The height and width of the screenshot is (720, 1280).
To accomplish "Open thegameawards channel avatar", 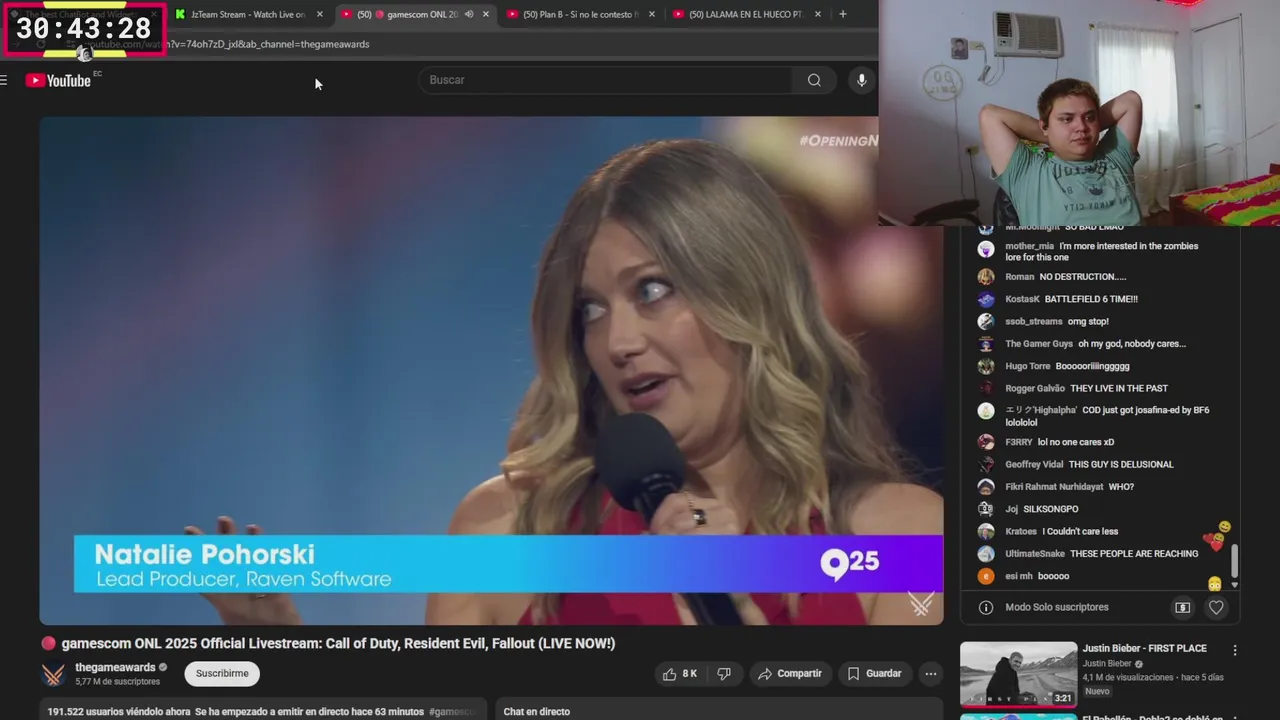I will pos(53,674).
